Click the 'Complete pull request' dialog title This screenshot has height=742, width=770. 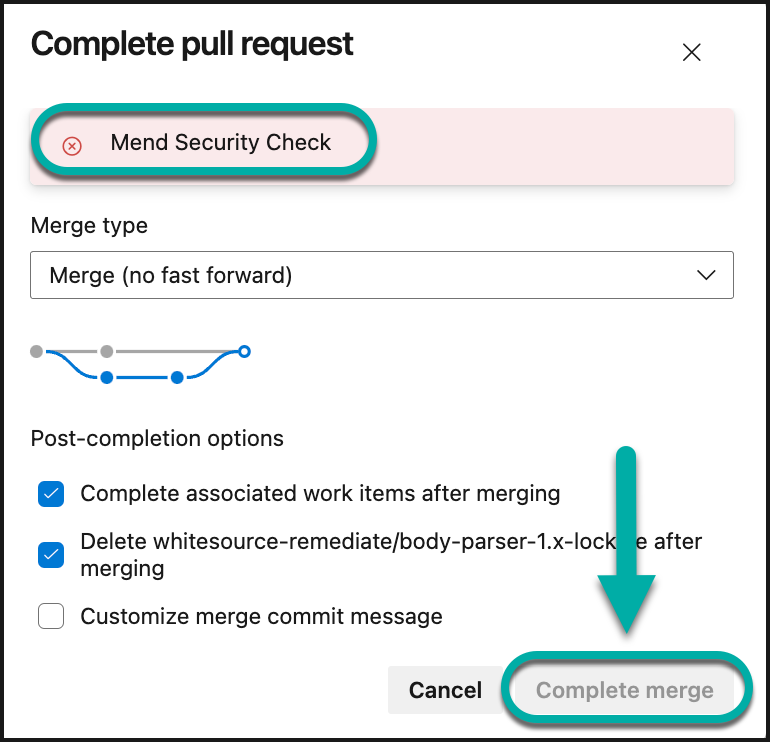(x=192, y=44)
